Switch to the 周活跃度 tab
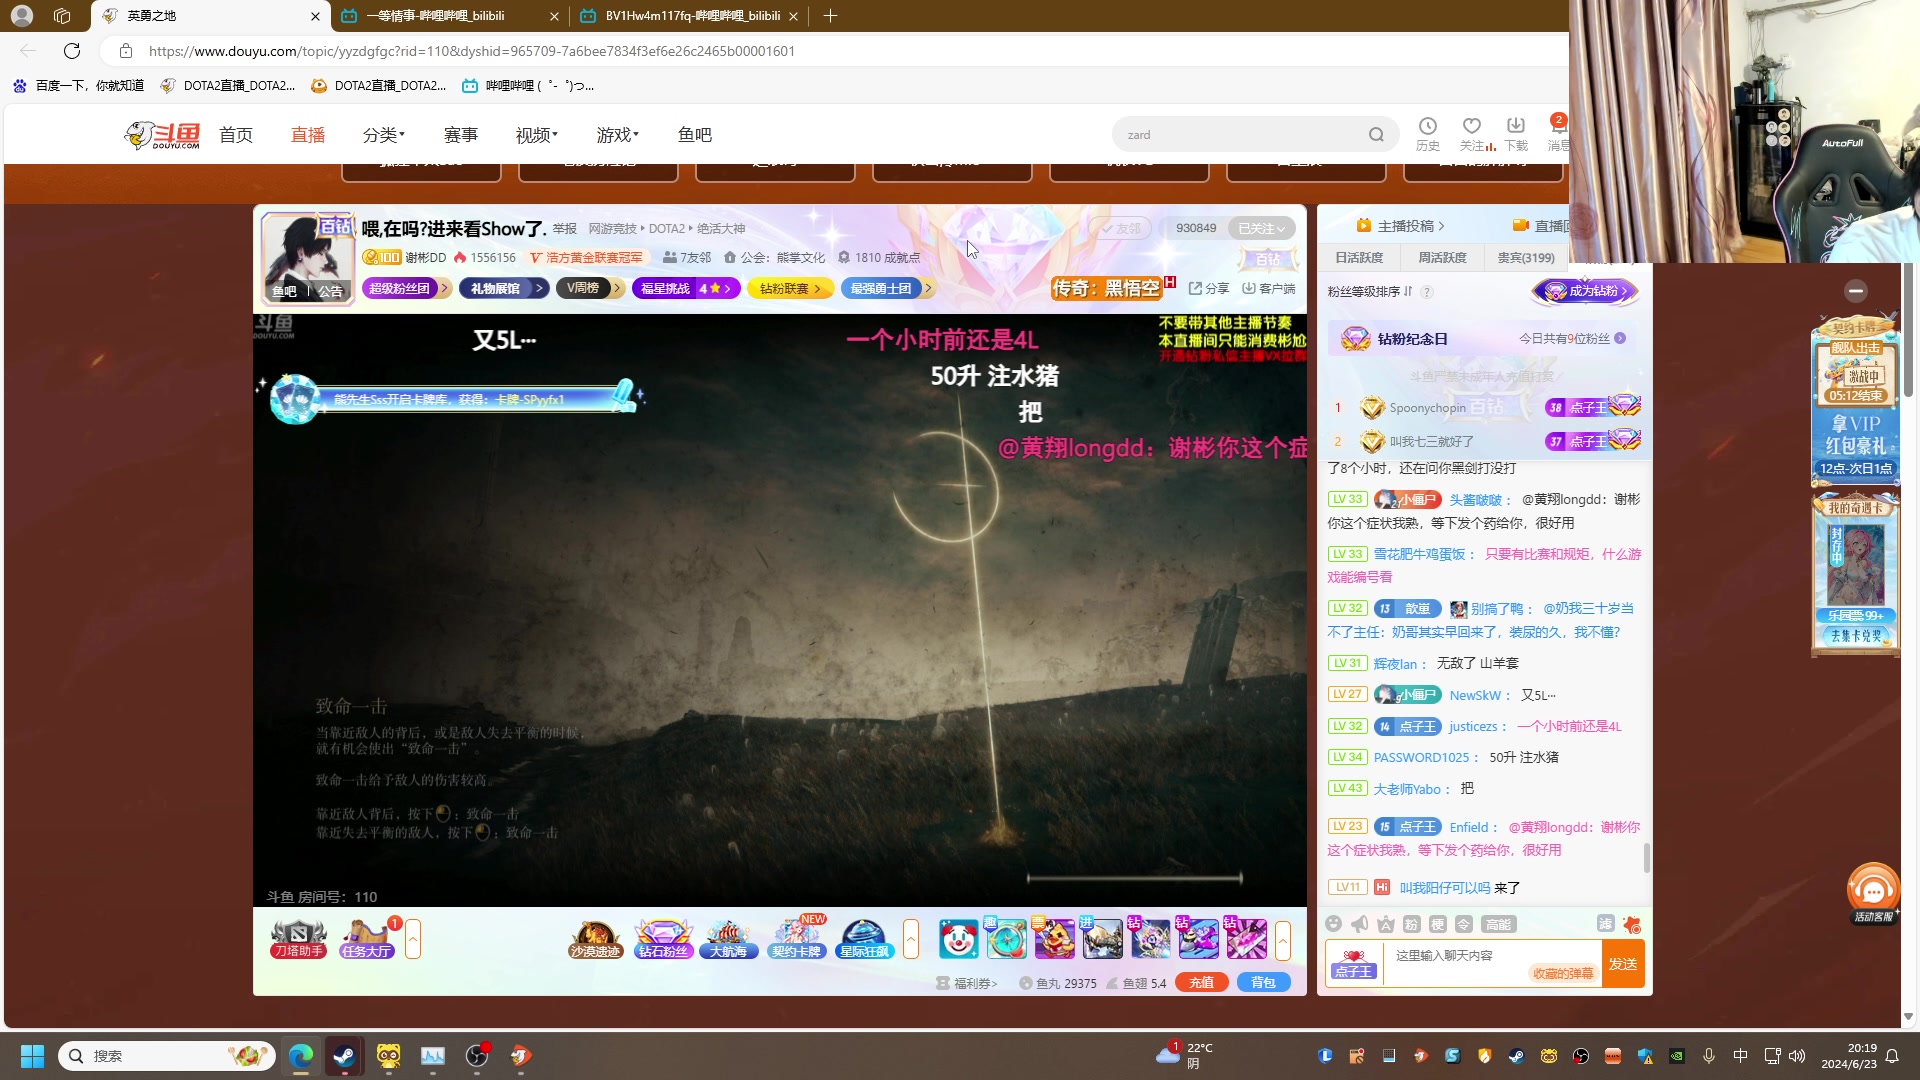The width and height of the screenshot is (1920, 1080). (x=1444, y=257)
